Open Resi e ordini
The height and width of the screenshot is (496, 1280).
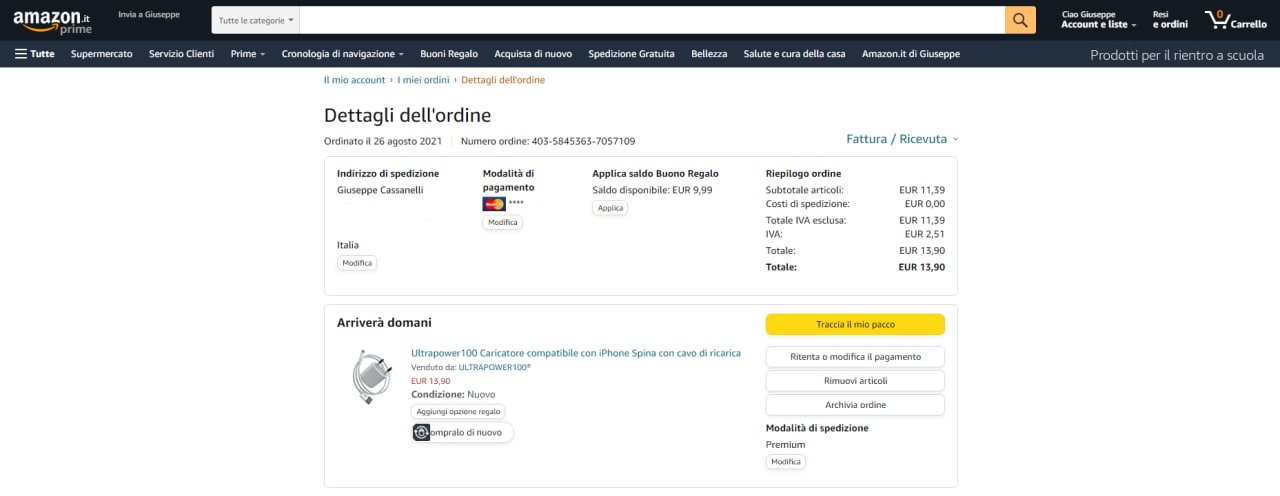(x=1170, y=20)
